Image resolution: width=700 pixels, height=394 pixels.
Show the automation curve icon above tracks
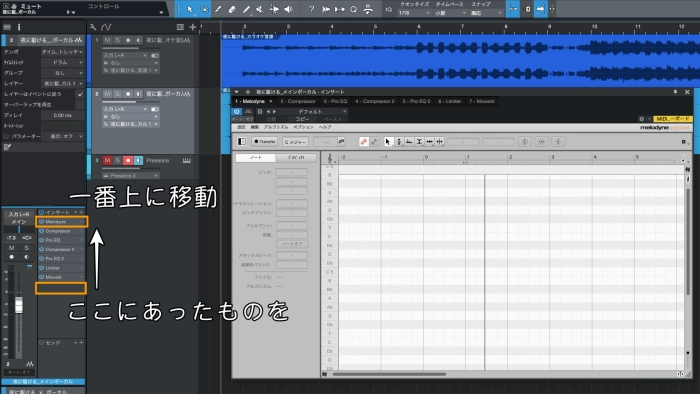[106, 27]
